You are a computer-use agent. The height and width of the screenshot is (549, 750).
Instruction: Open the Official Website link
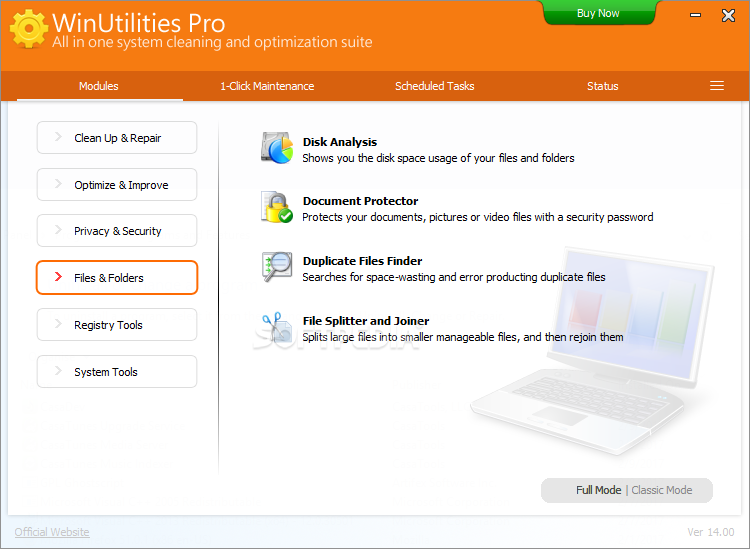(52, 532)
